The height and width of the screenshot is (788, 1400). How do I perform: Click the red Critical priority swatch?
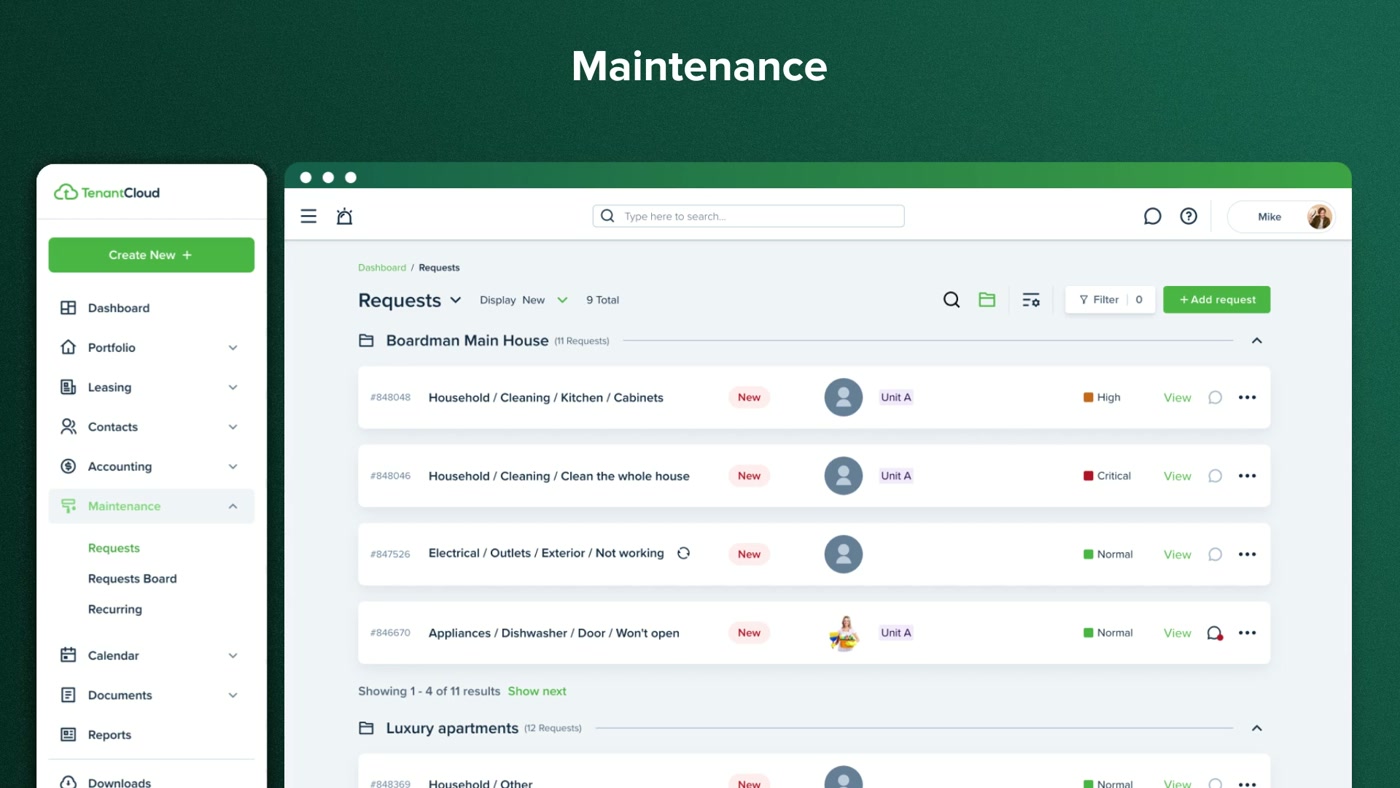[x=1088, y=476]
